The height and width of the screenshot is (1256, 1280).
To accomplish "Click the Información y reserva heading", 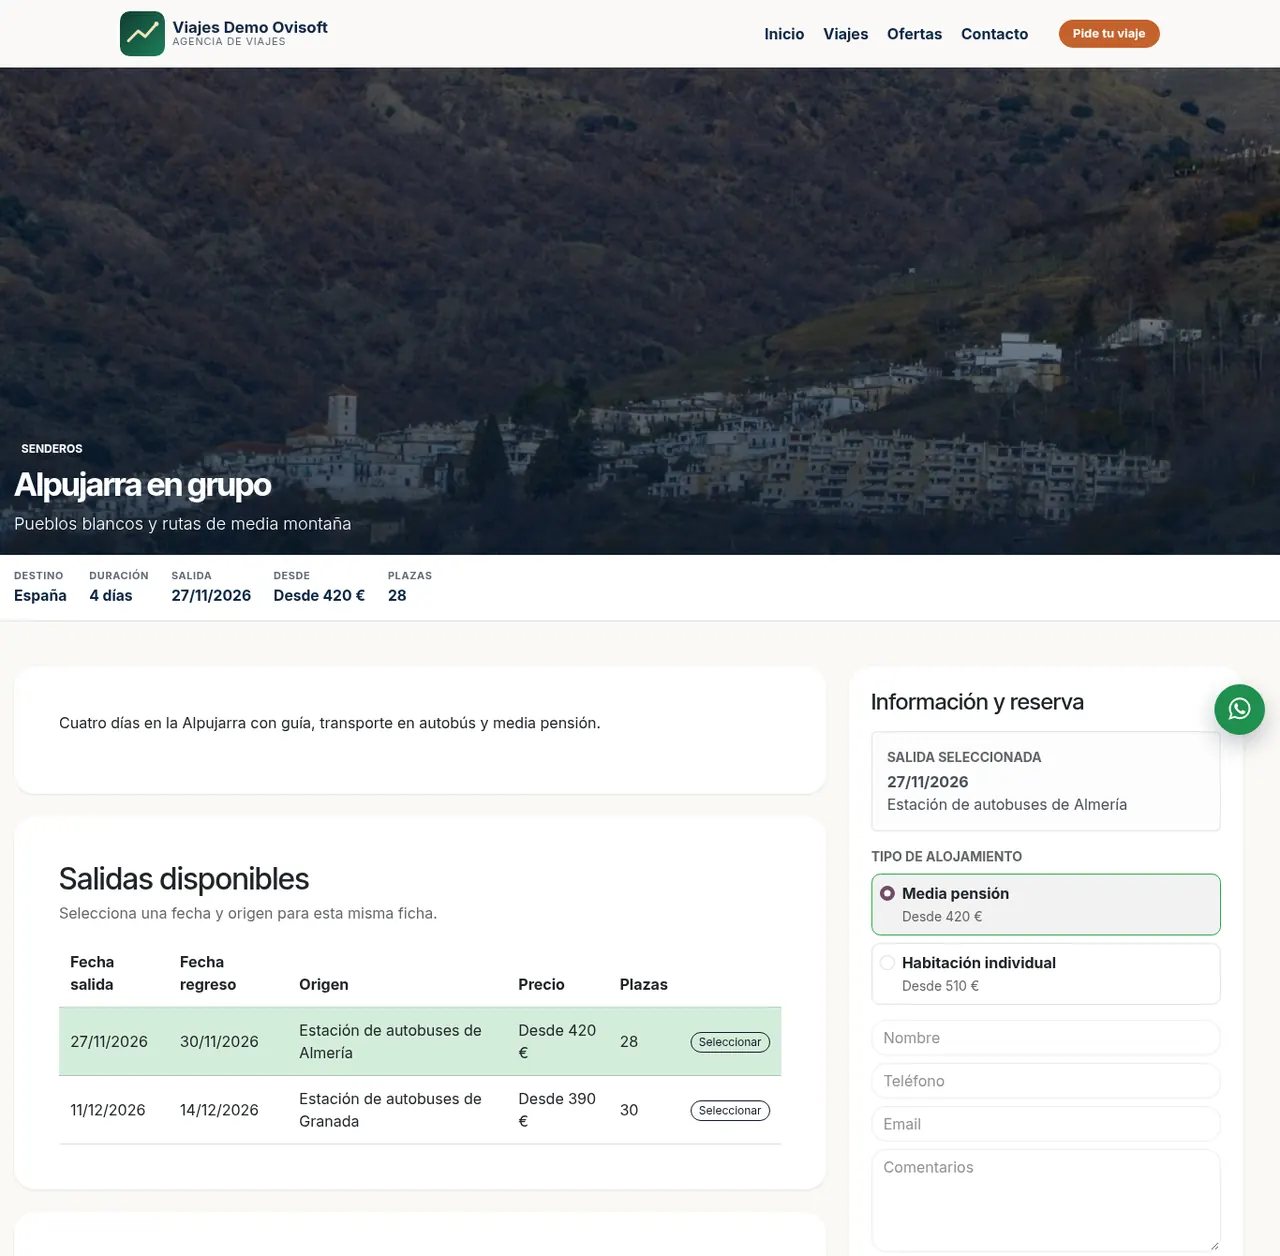I will pos(977,702).
